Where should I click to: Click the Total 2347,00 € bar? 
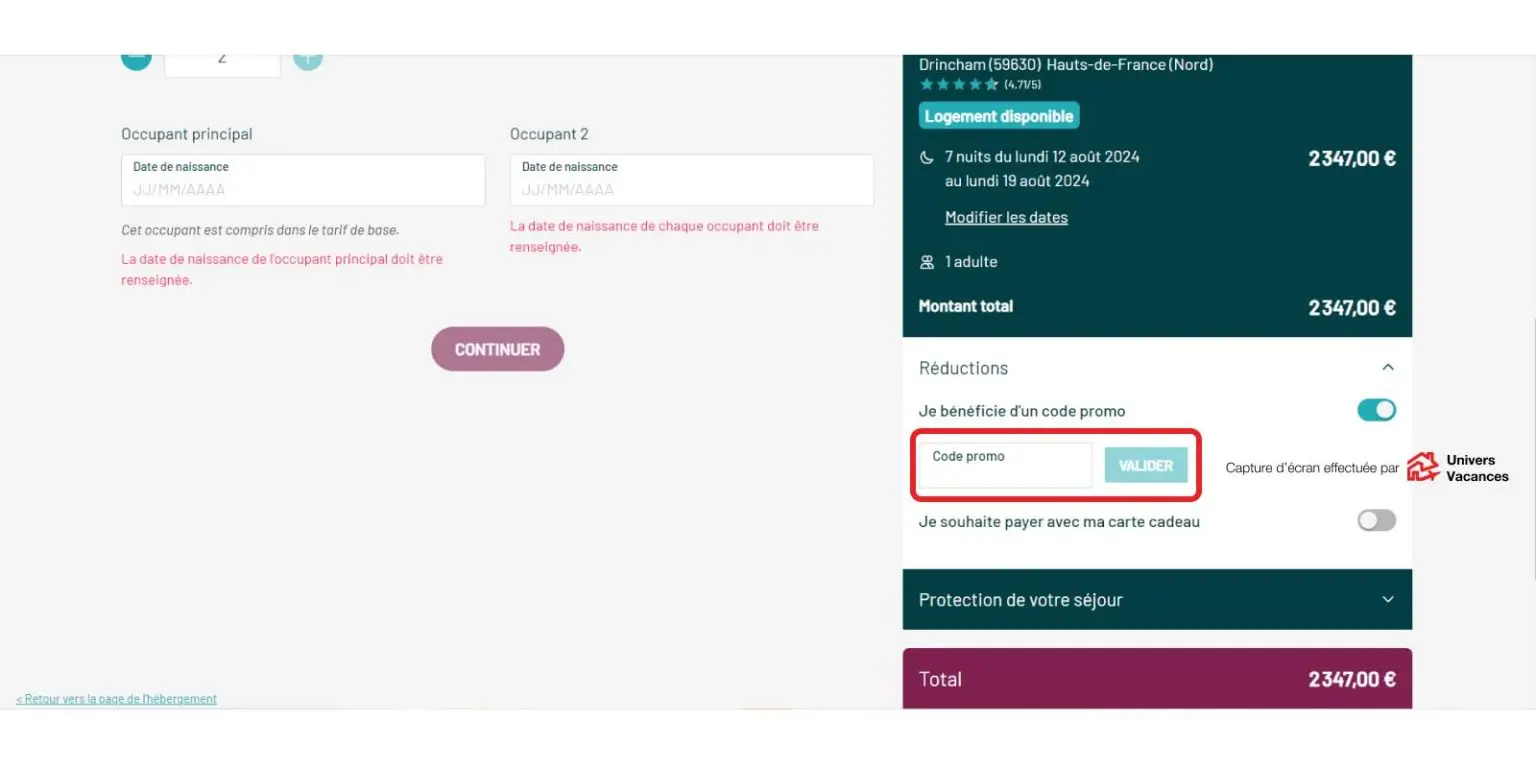tap(1157, 679)
